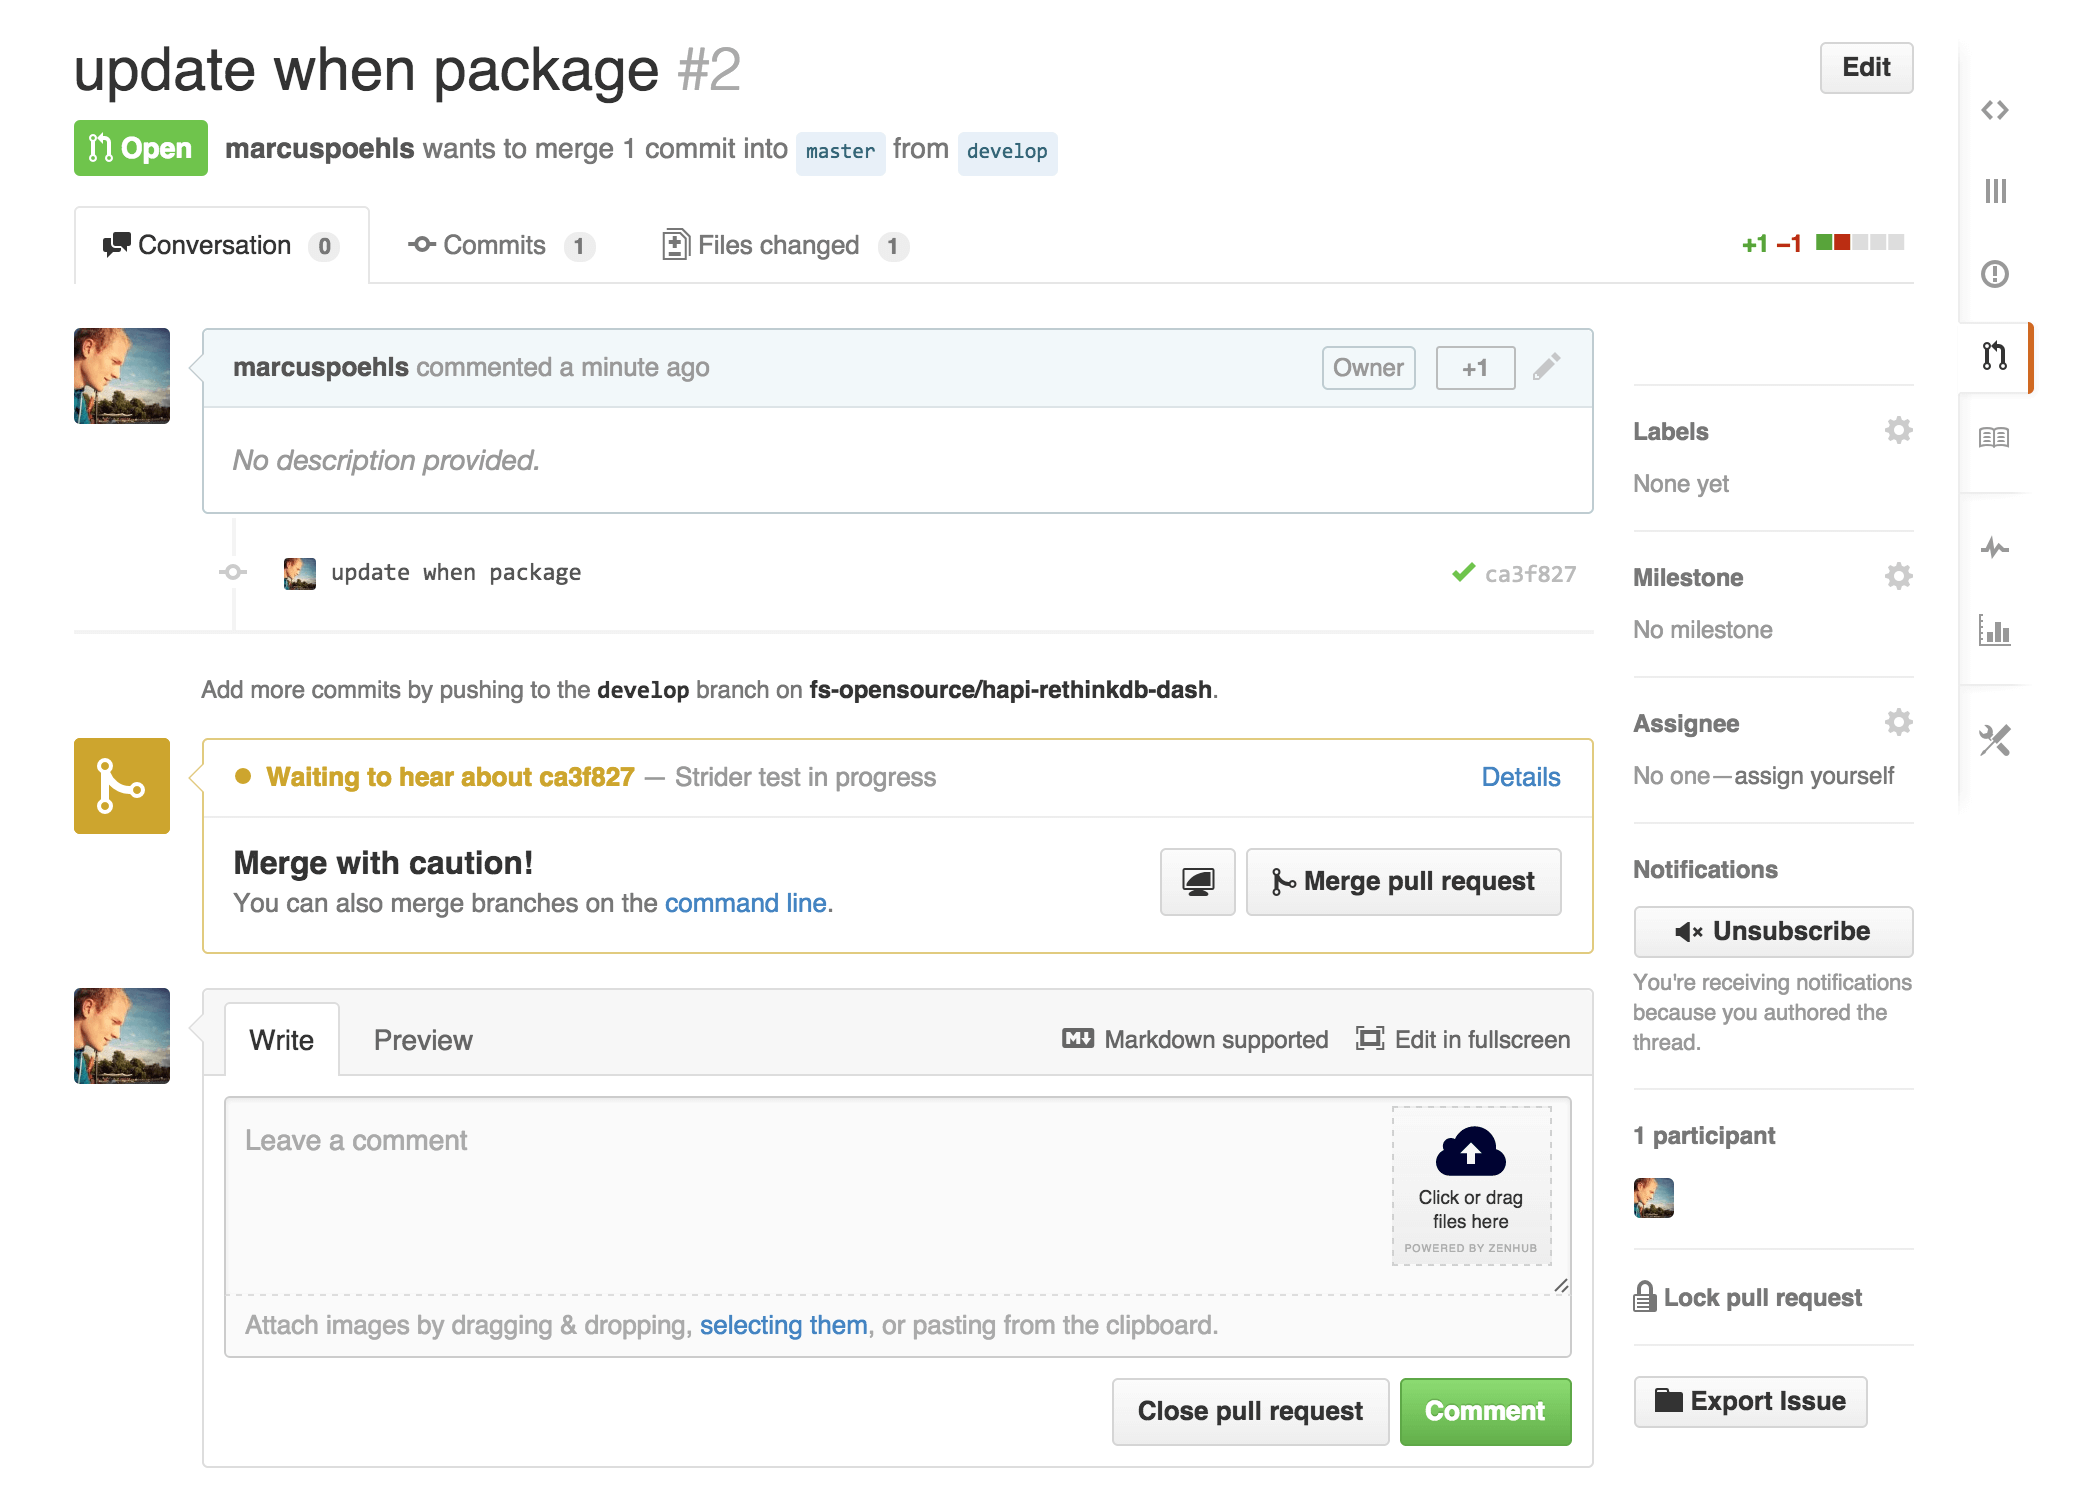This screenshot has height=1506, width=2098.
Task: Click the Export Issue button
Action: pyautogui.click(x=1750, y=1402)
